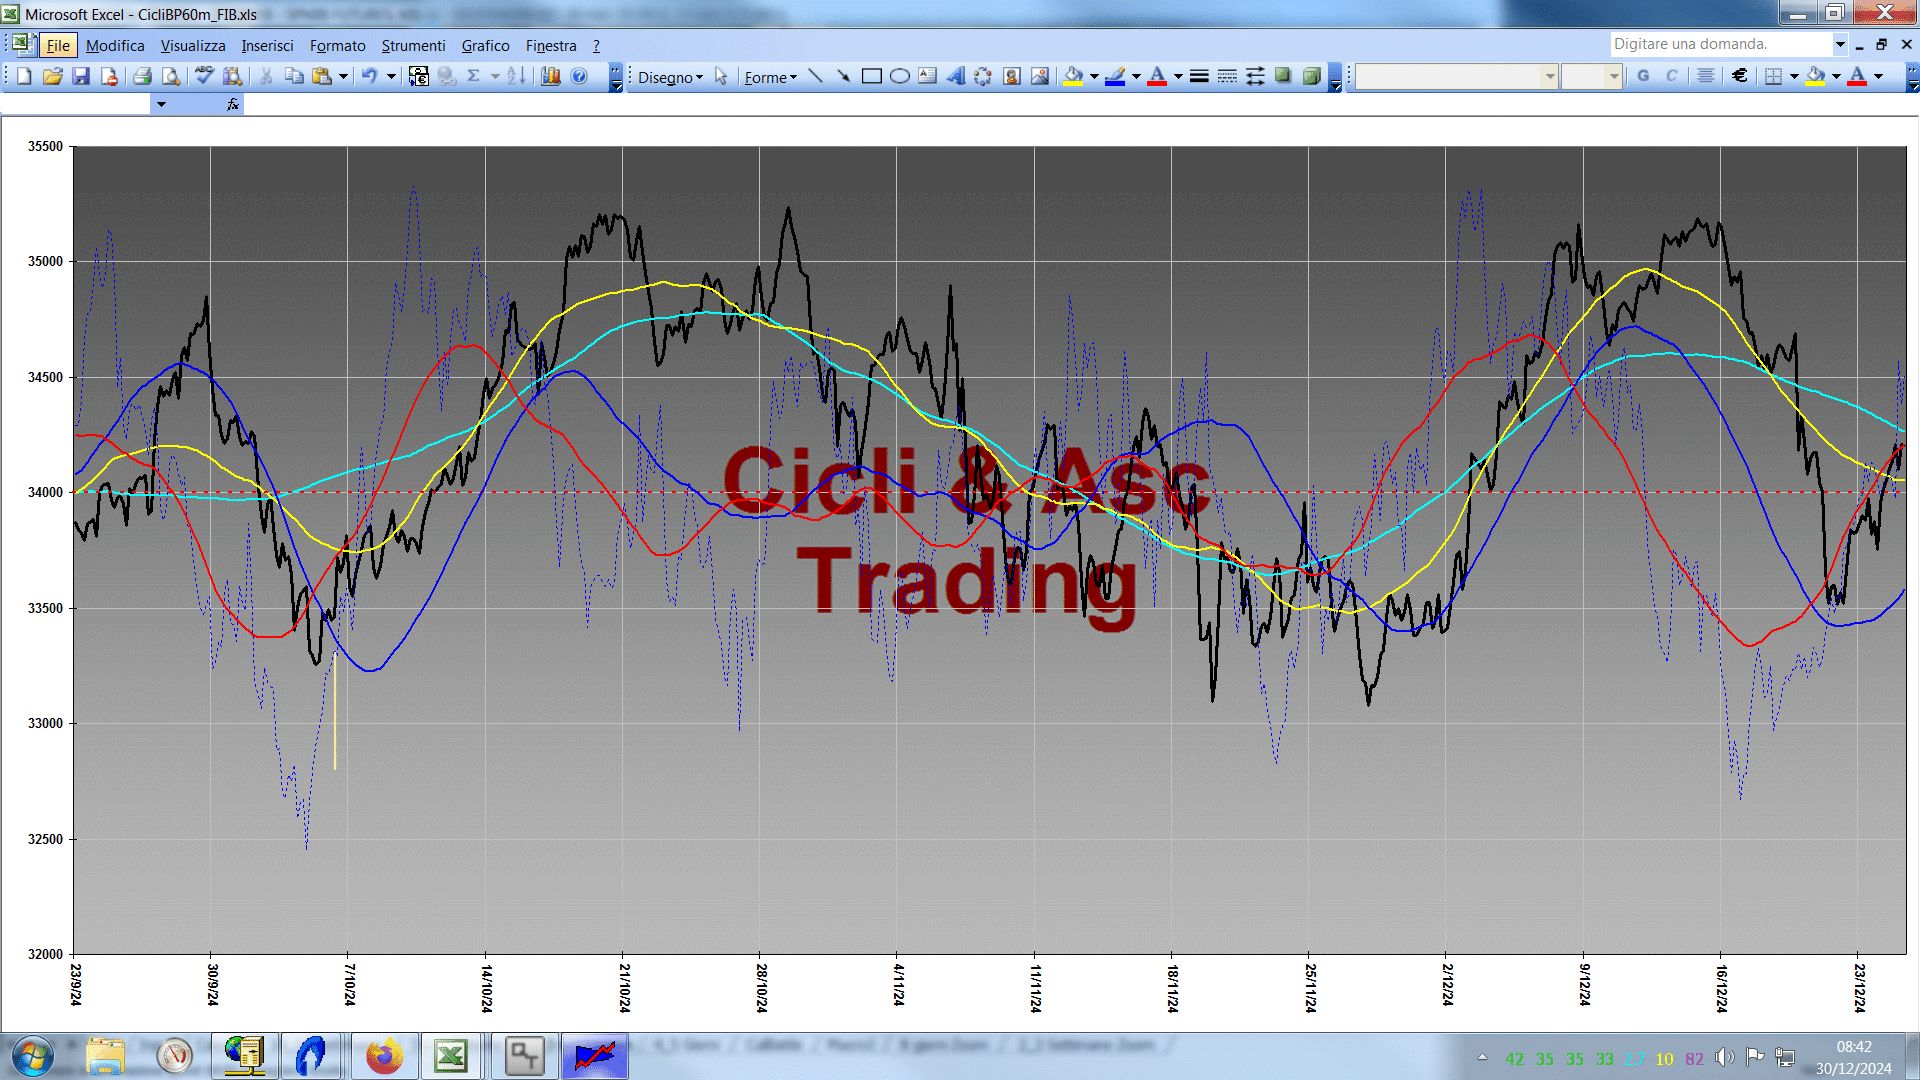This screenshot has height=1080, width=1920.
Task: Open Print Preview from the toolbar
Action: [x=171, y=76]
